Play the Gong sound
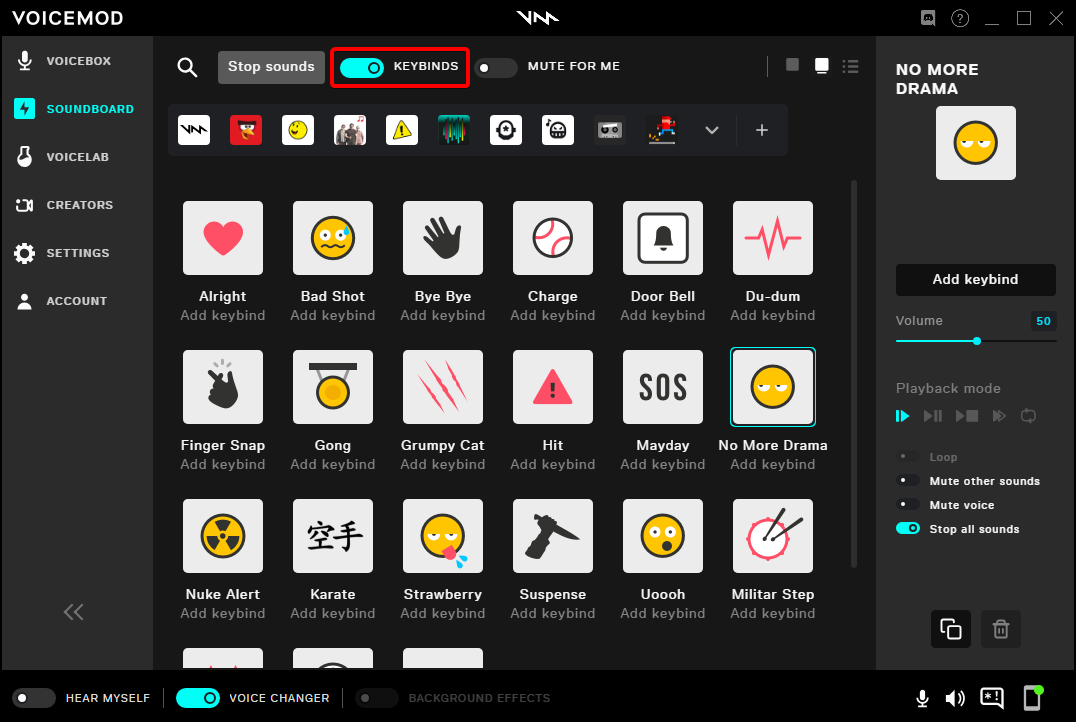 click(333, 387)
